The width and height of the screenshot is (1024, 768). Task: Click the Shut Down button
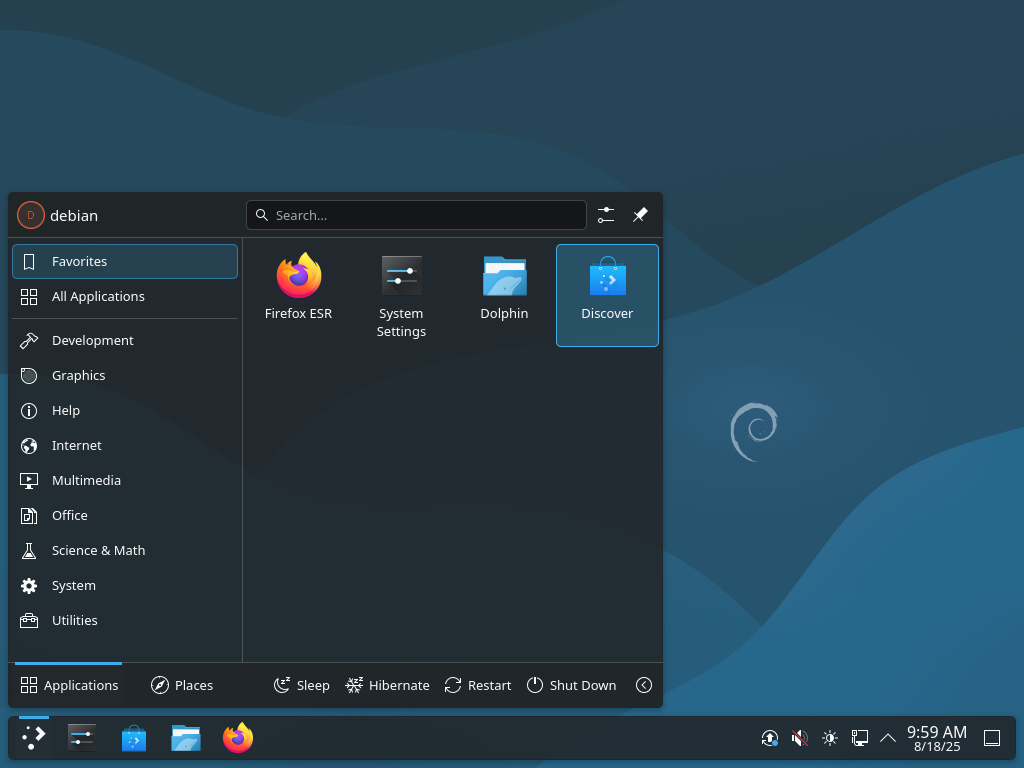571,685
